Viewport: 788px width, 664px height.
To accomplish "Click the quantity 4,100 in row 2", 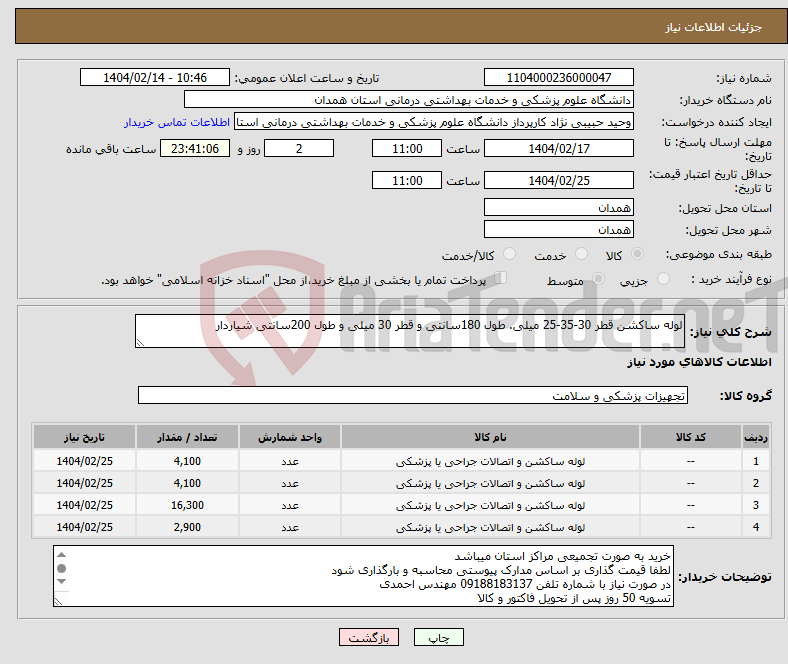I will 187,483.
